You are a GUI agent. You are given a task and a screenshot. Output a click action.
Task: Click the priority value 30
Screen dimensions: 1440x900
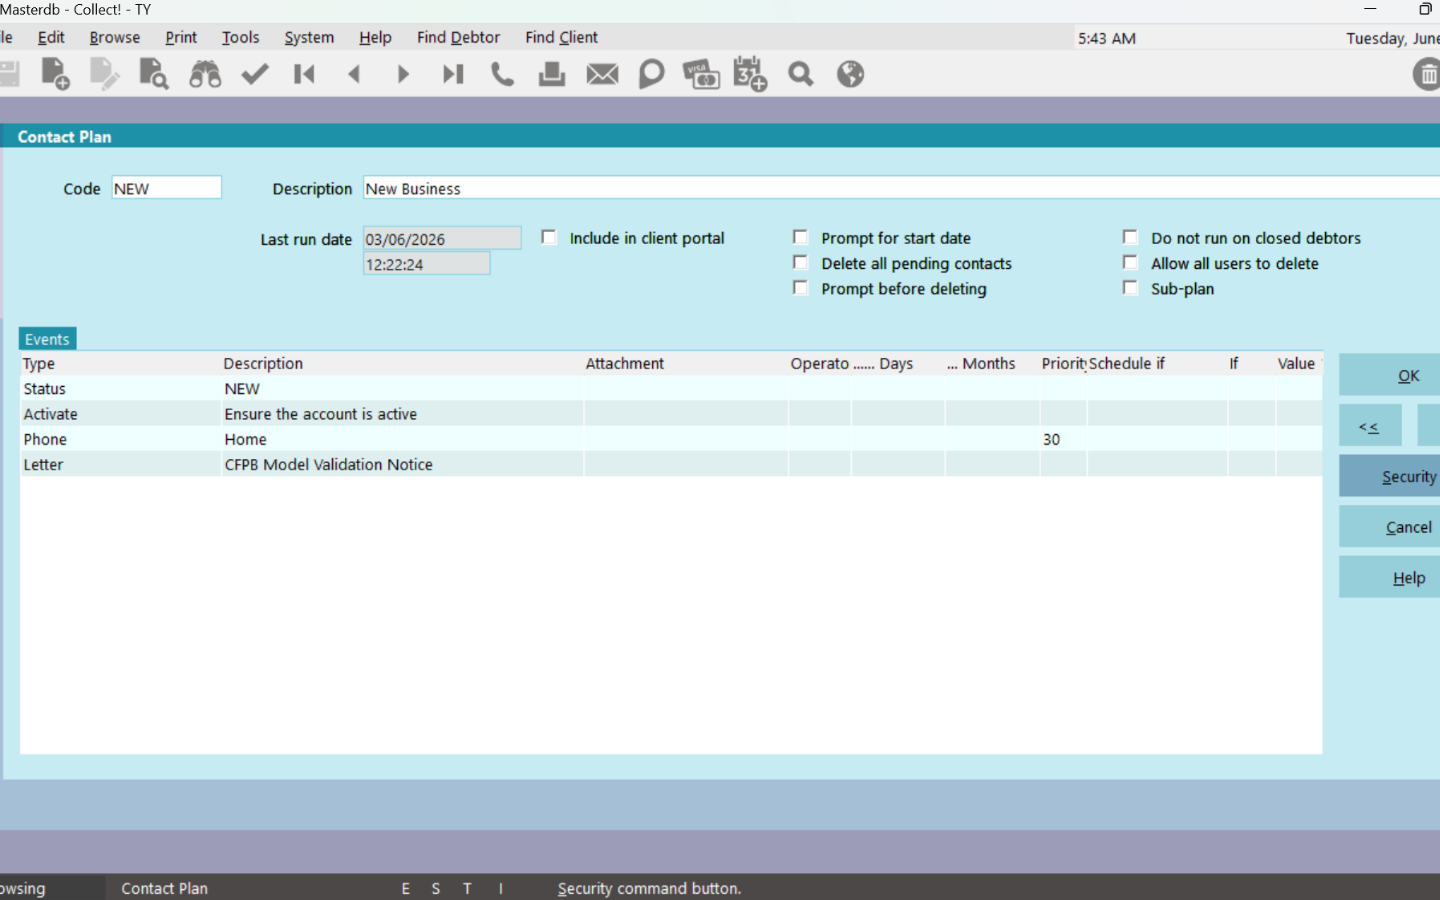[1051, 439]
